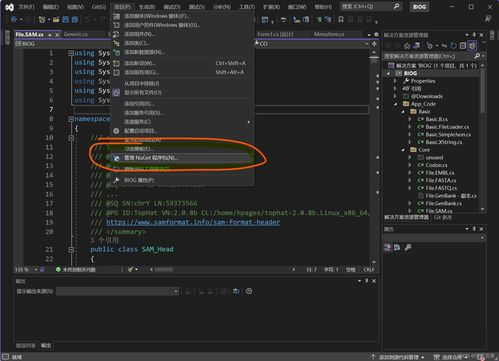Click add to source control in status bar

398,357
